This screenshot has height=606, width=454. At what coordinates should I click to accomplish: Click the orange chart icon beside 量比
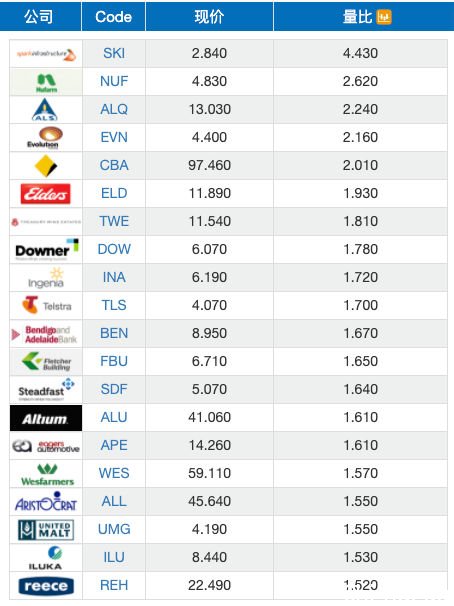click(x=384, y=17)
